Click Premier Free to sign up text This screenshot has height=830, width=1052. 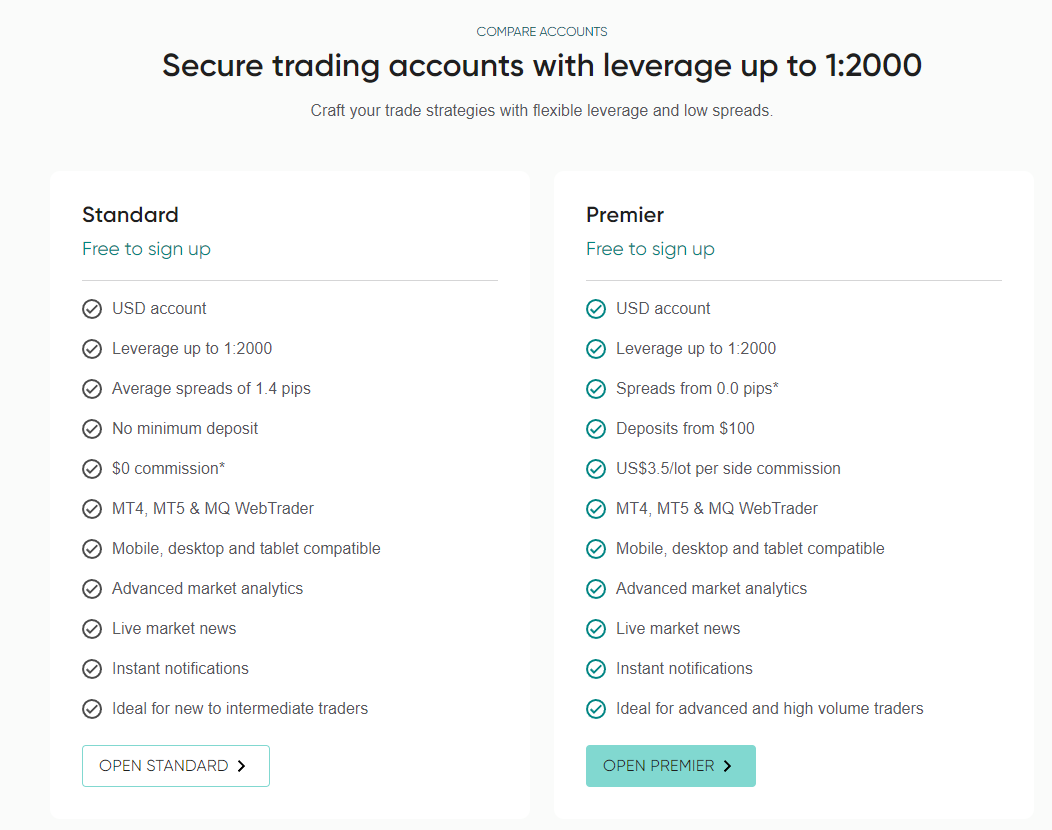pyautogui.click(x=650, y=249)
